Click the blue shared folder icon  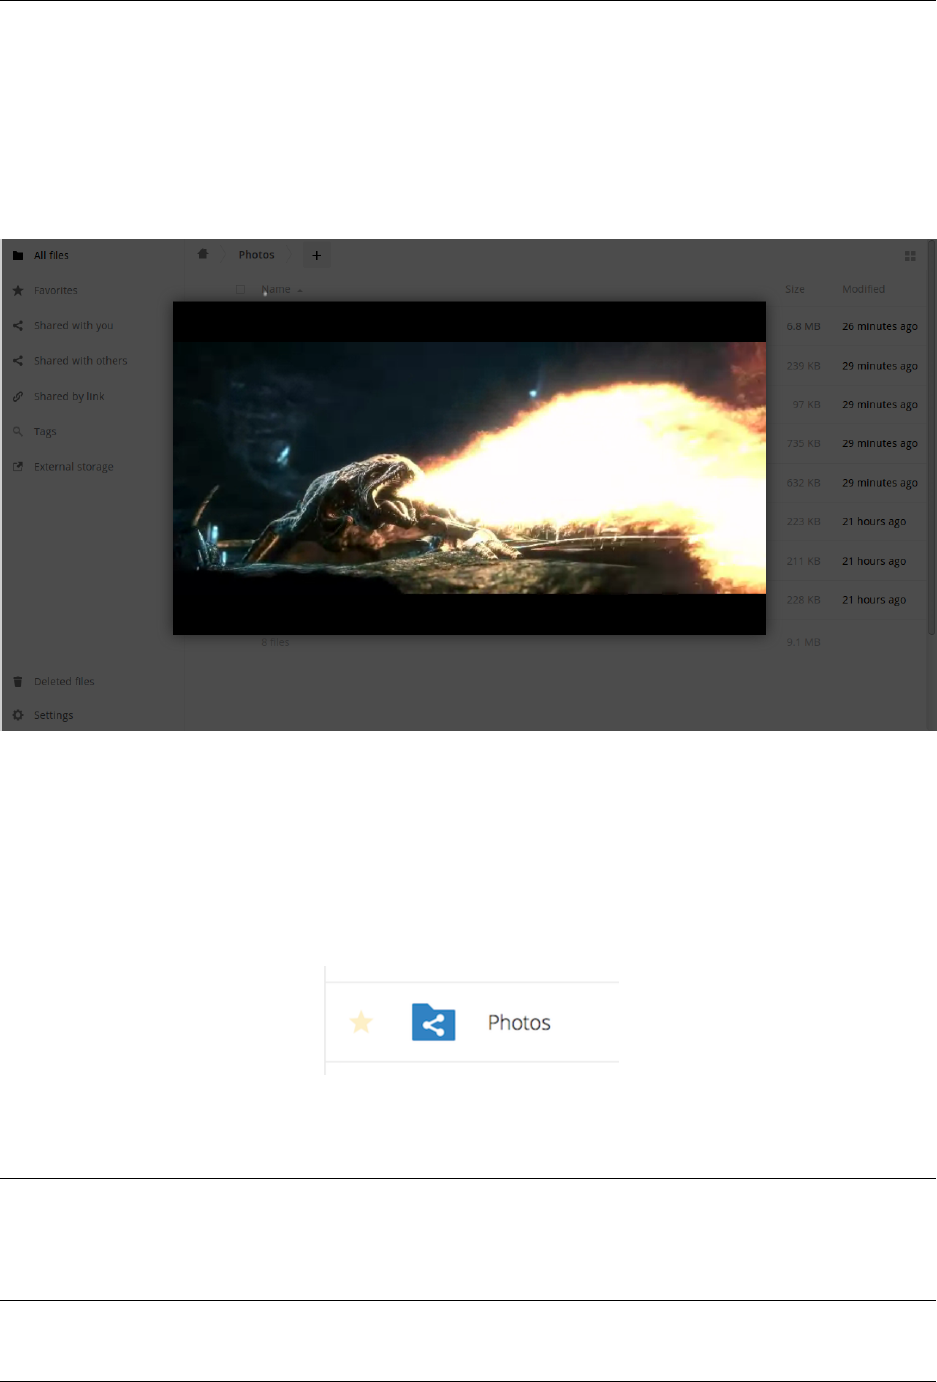(434, 1022)
